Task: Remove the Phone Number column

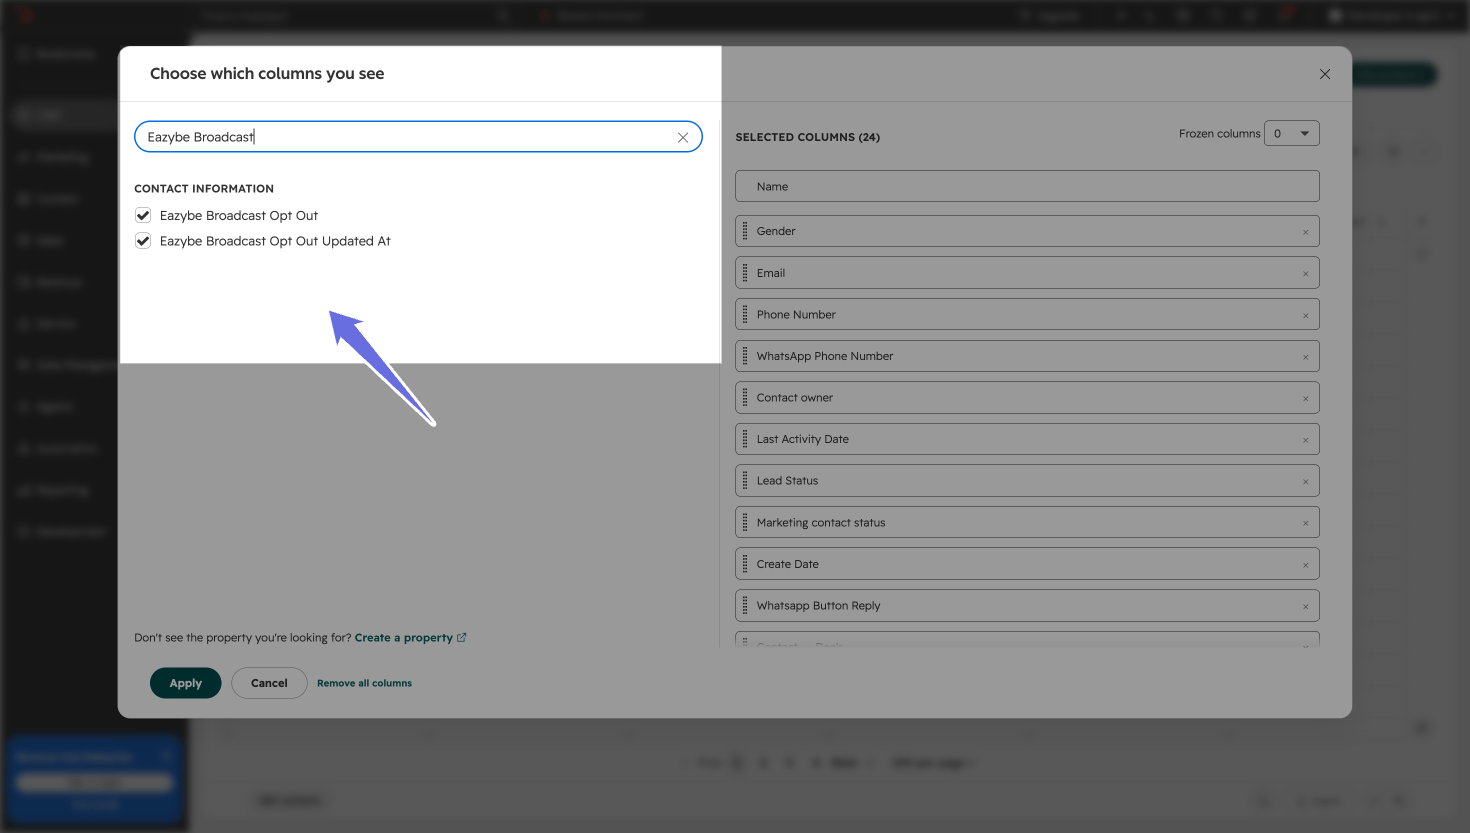Action: point(1305,316)
